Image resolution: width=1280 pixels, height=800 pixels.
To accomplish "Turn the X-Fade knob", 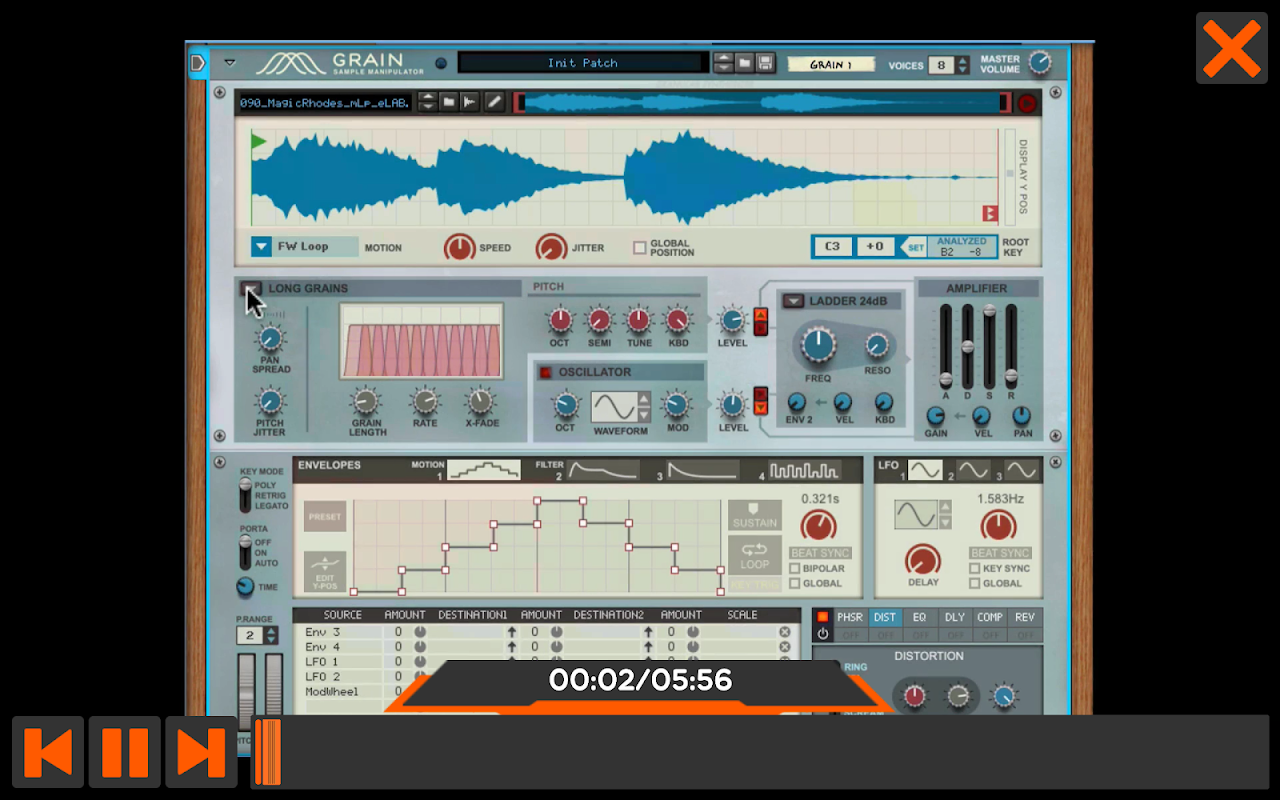I will click(481, 401).
